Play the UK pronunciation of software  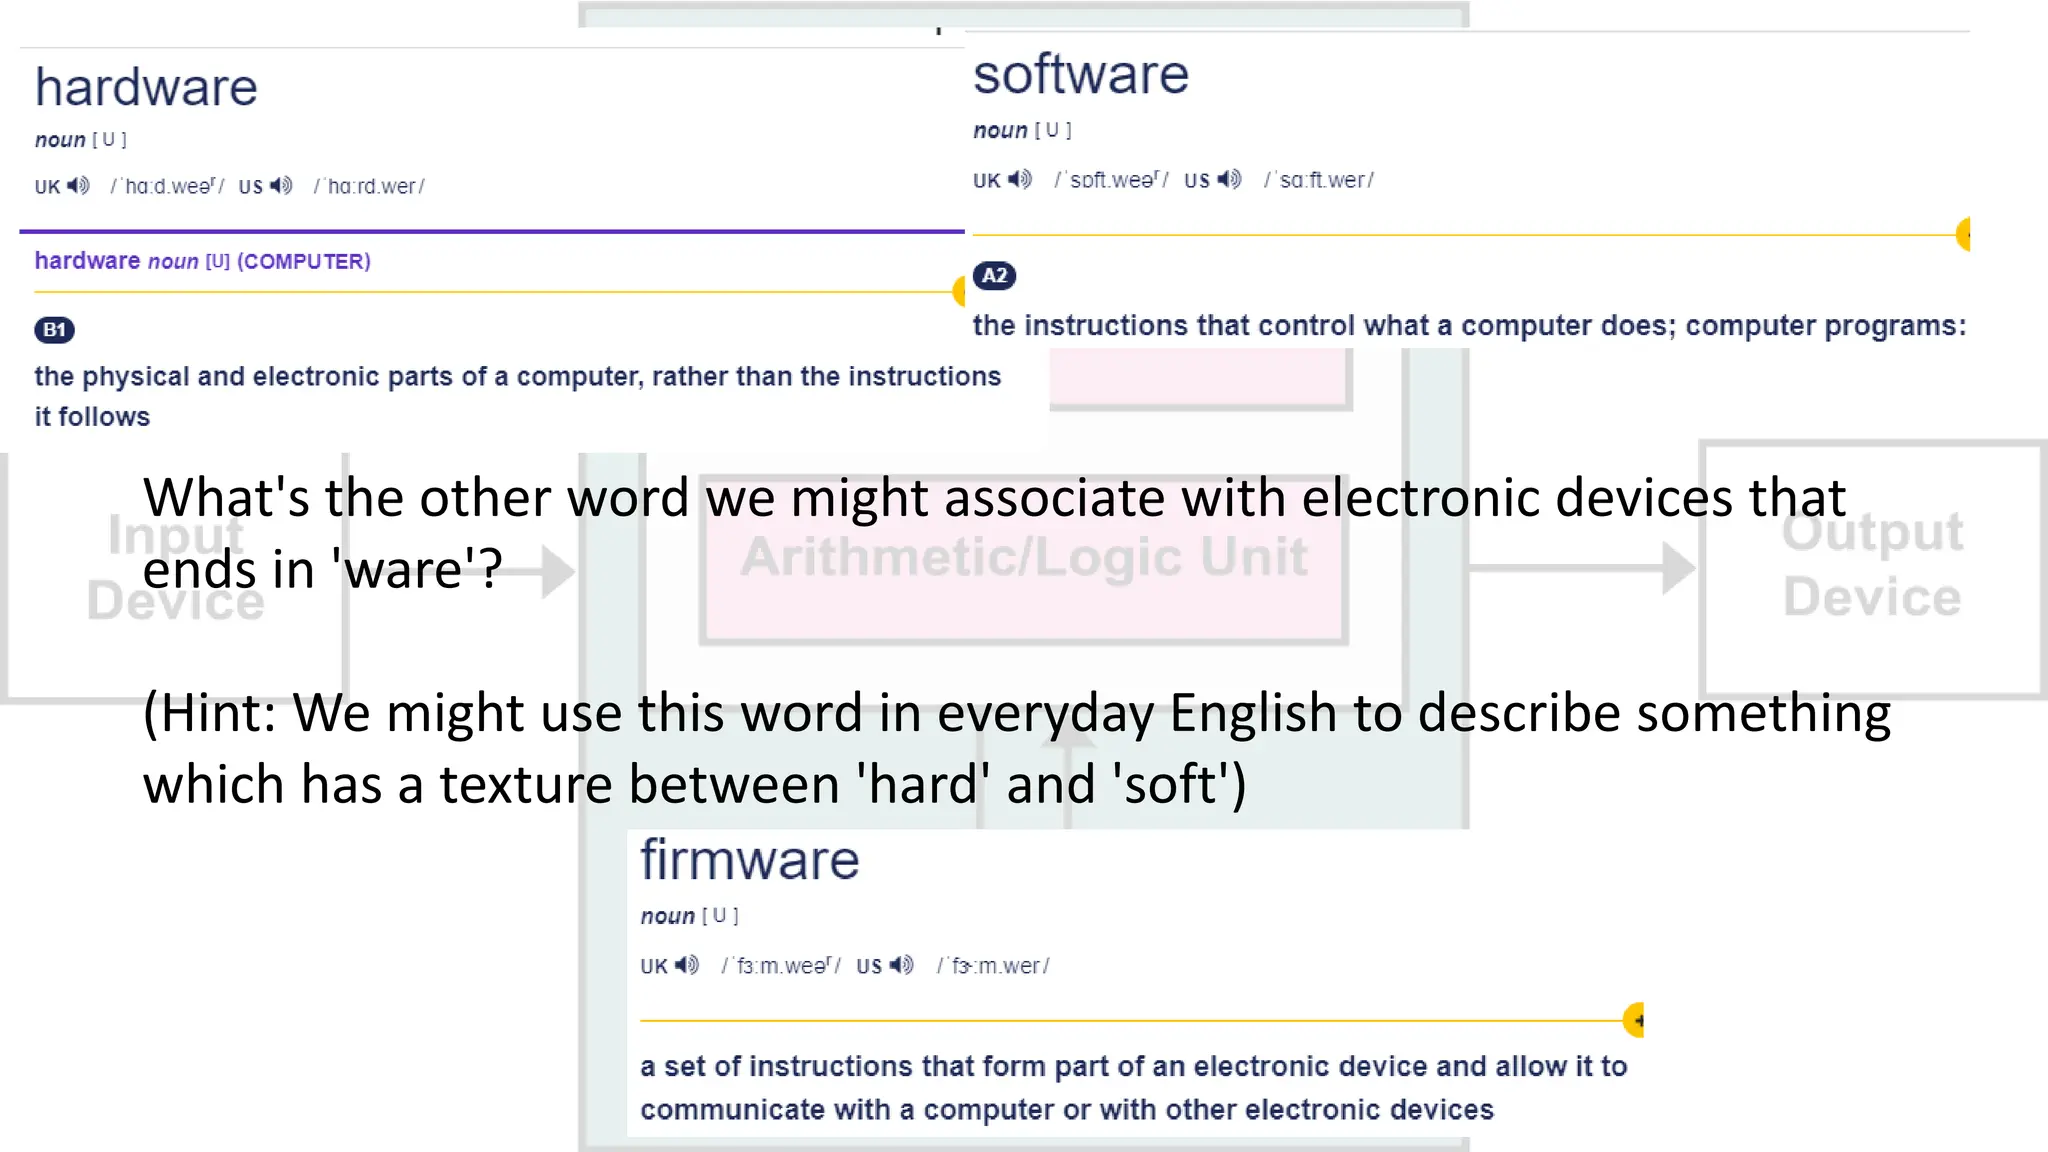pos(1019,179)
